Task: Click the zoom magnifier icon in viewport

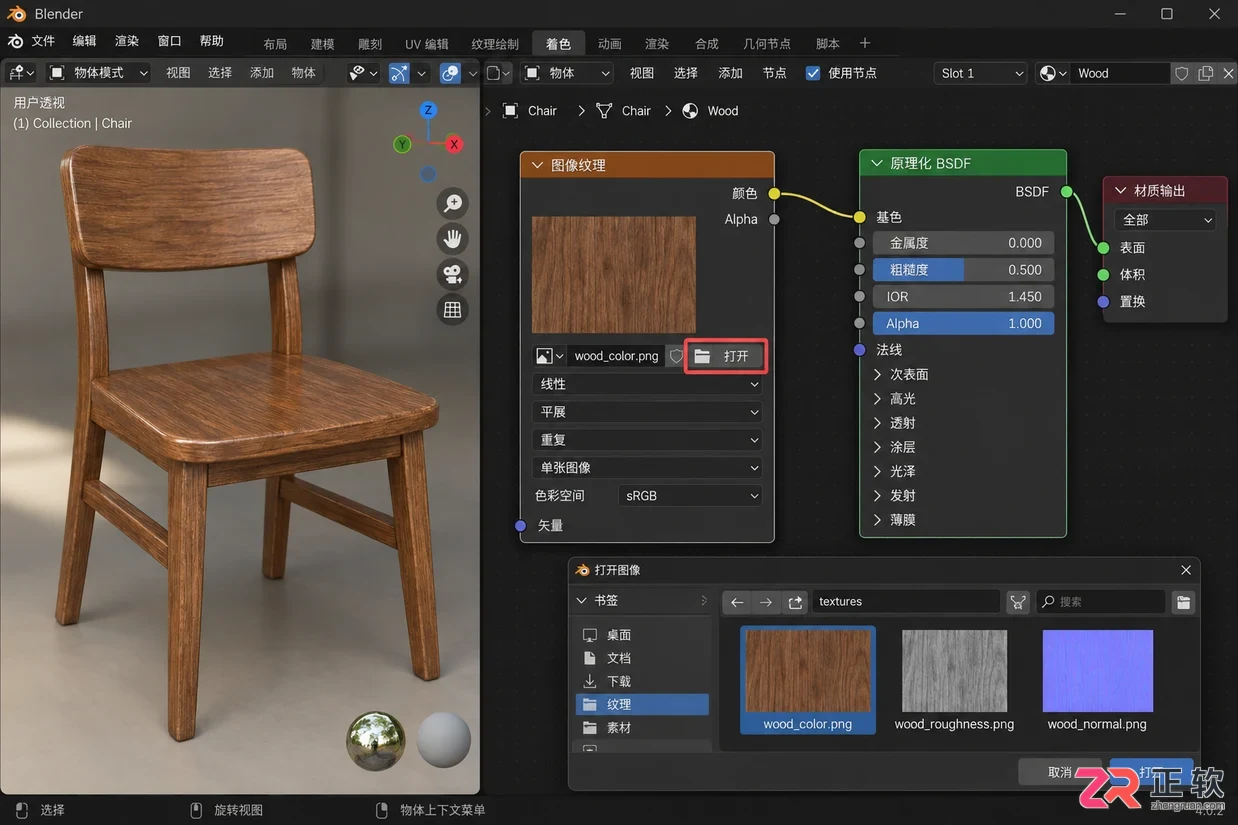Action: tap(453, 203)
